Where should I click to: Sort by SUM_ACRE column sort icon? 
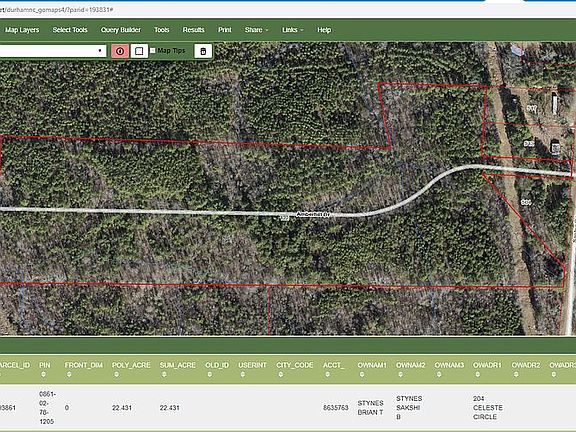[x=164, y=374]
